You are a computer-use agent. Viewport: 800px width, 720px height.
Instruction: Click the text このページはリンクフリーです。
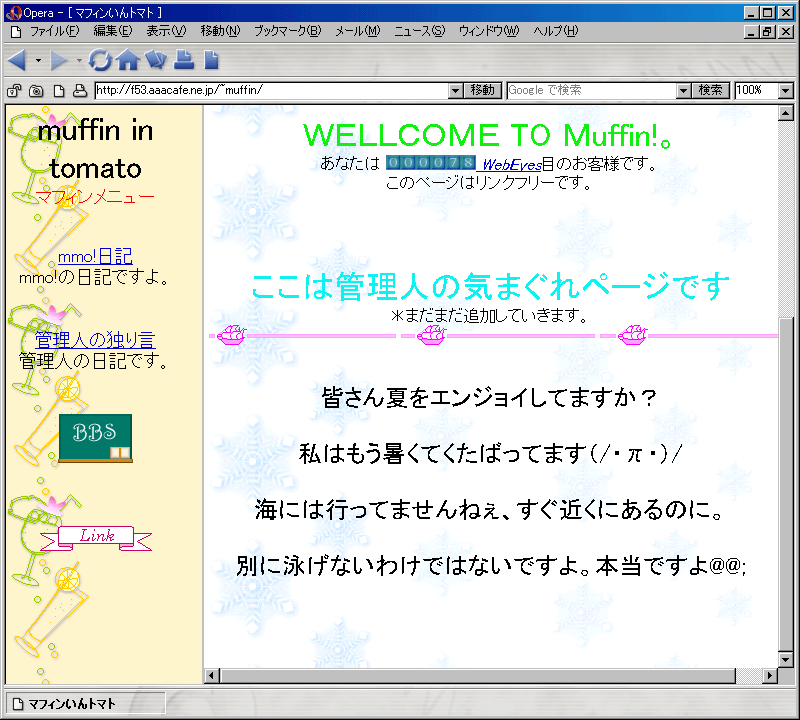(488, 182)
